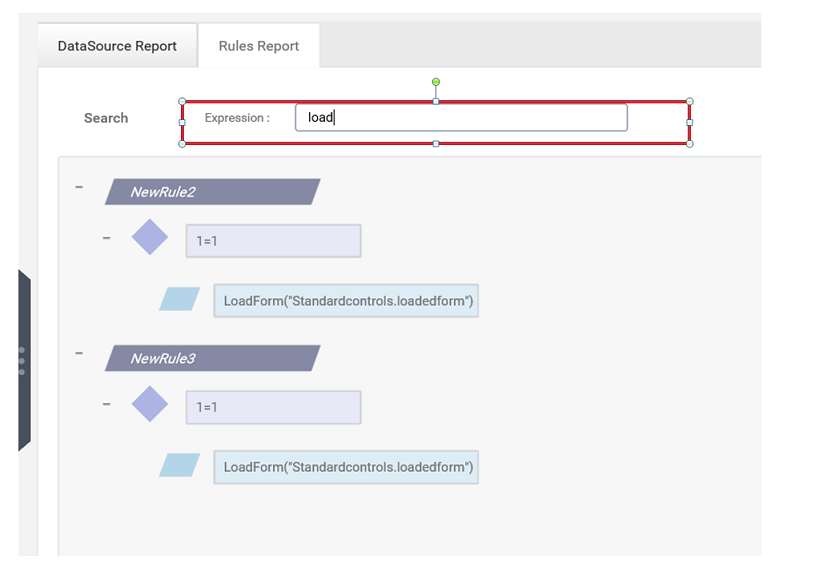Click the LoadForm action under NewRule2

[346, 301]
